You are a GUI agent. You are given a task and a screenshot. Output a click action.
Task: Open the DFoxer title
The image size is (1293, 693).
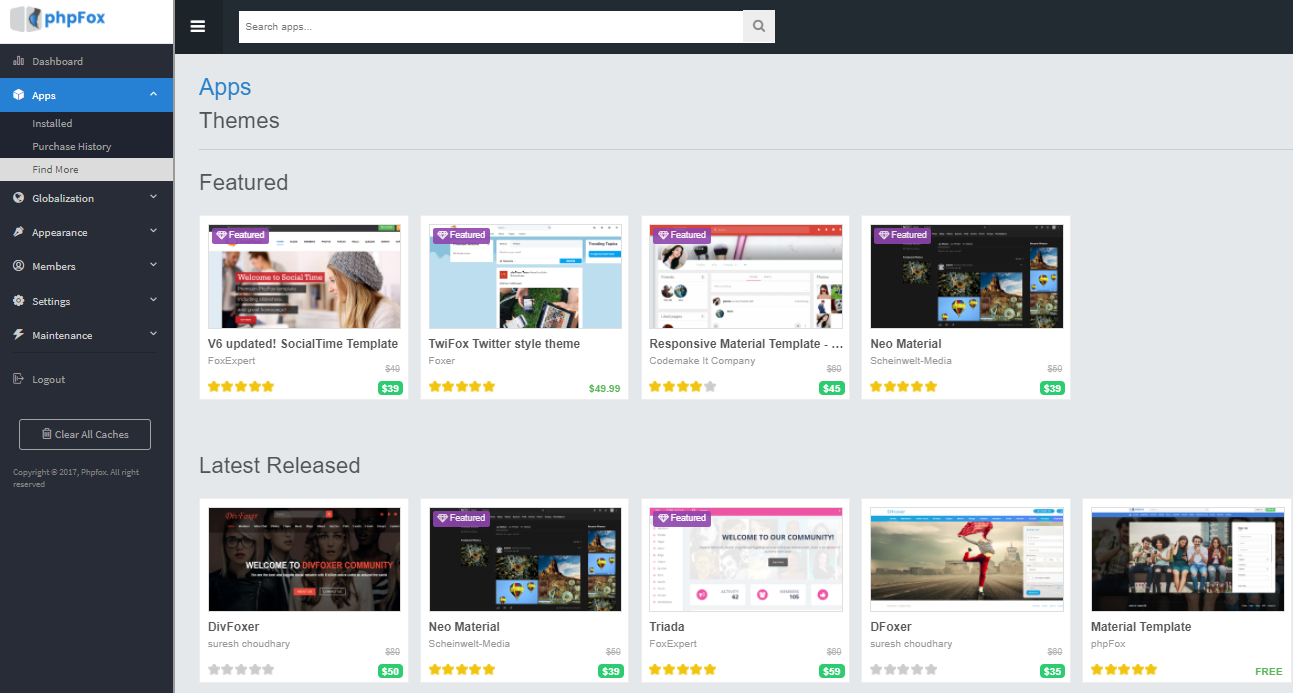tap(891, 627)
